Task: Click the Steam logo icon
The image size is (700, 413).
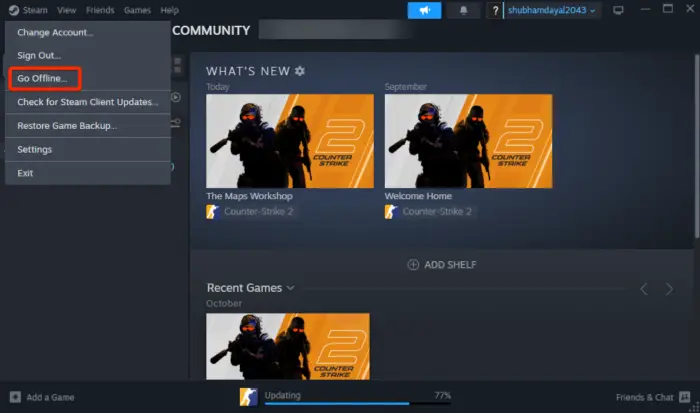Action: pos(14,10)
